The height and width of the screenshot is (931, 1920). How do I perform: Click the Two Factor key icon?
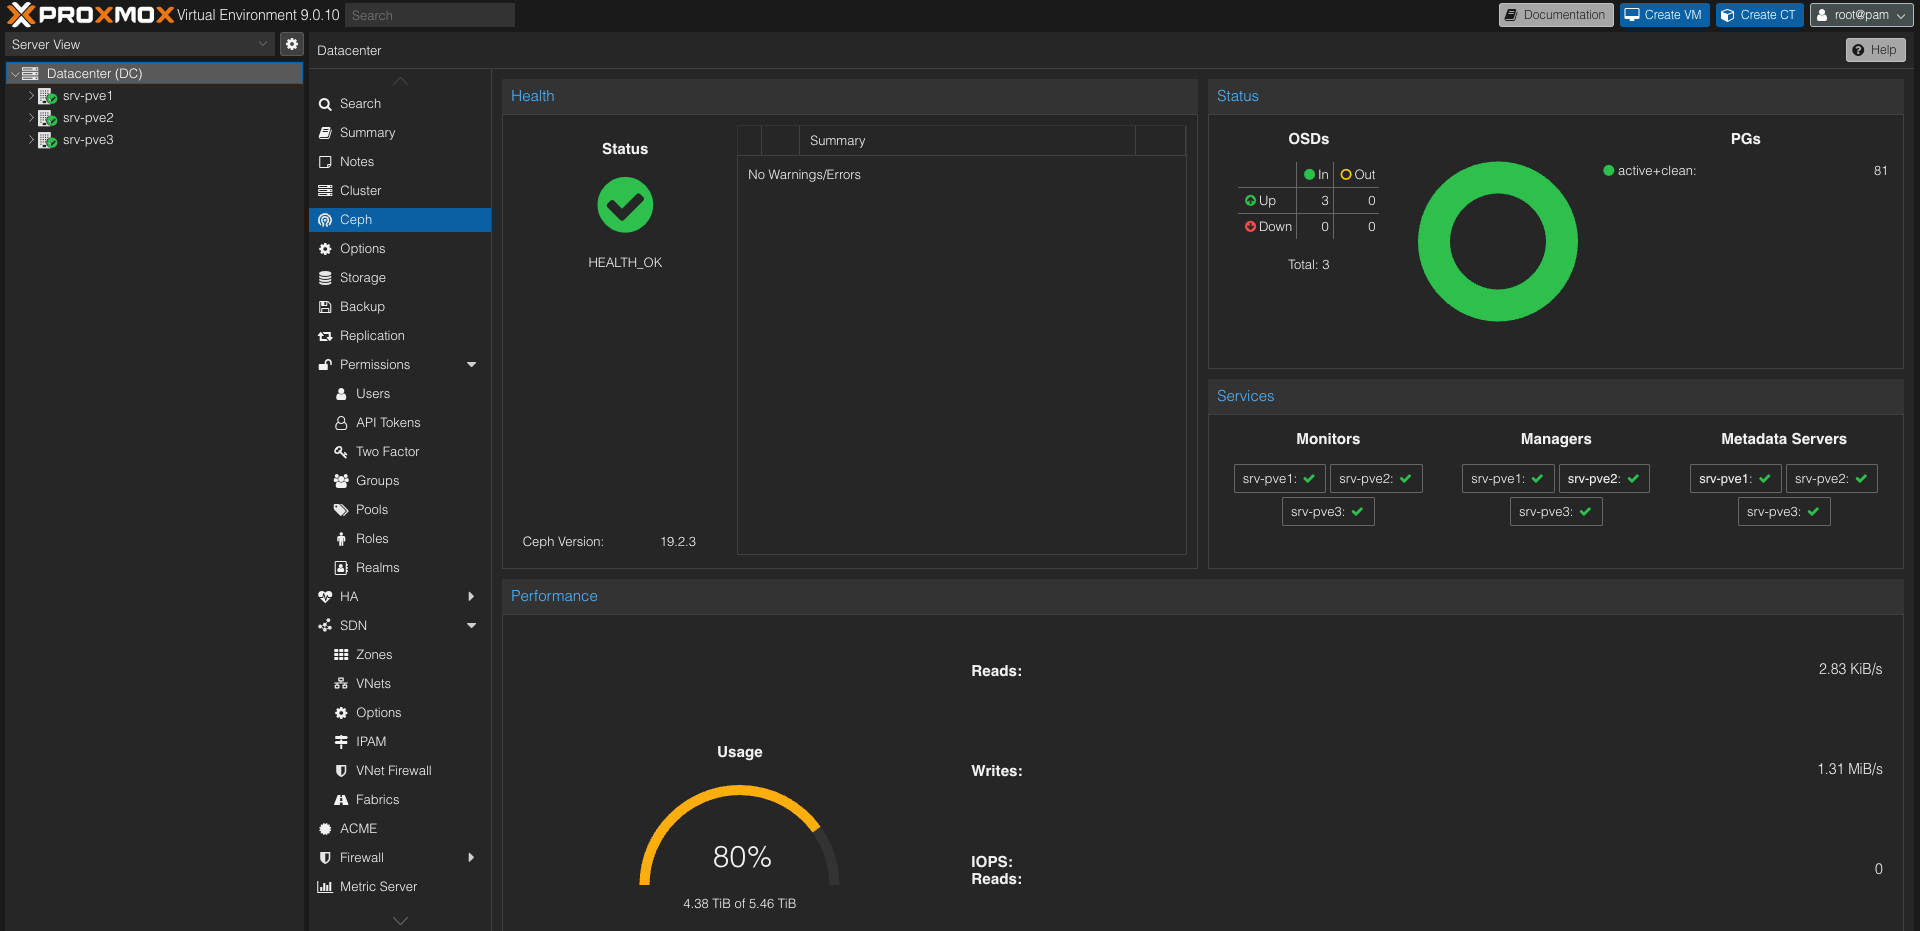tap(342, 451)
